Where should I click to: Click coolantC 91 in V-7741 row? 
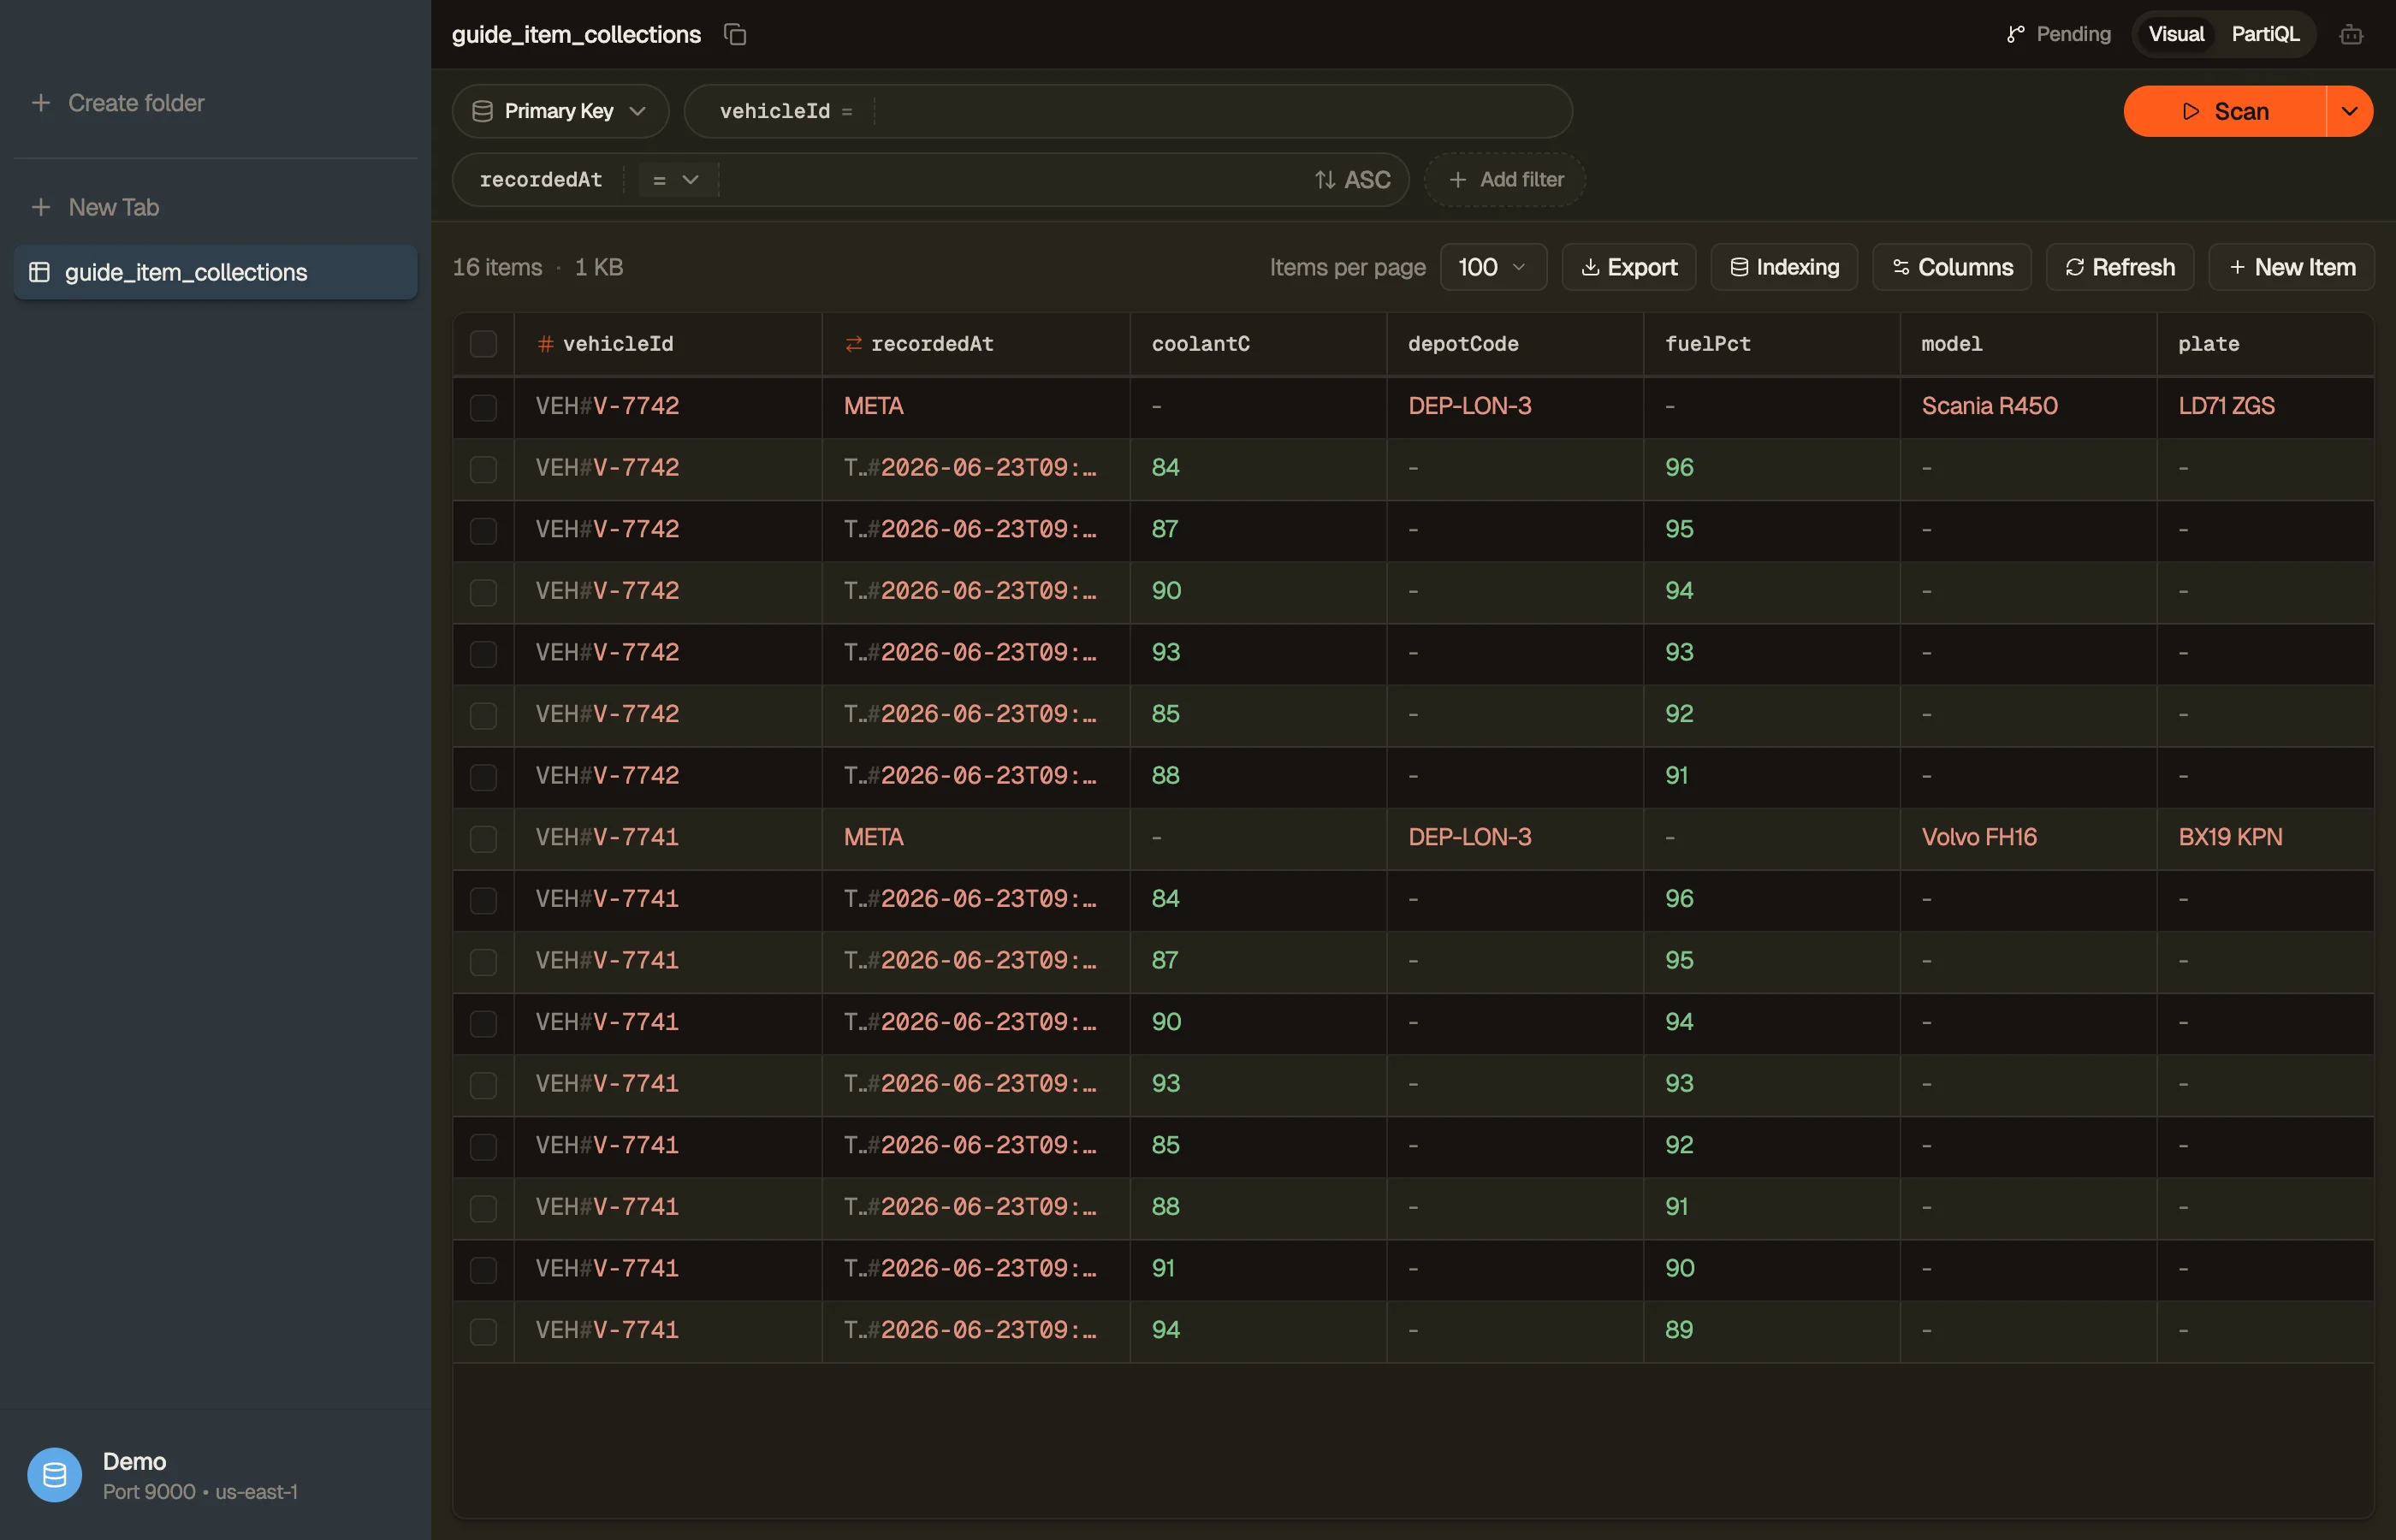pos(1163,1268)
